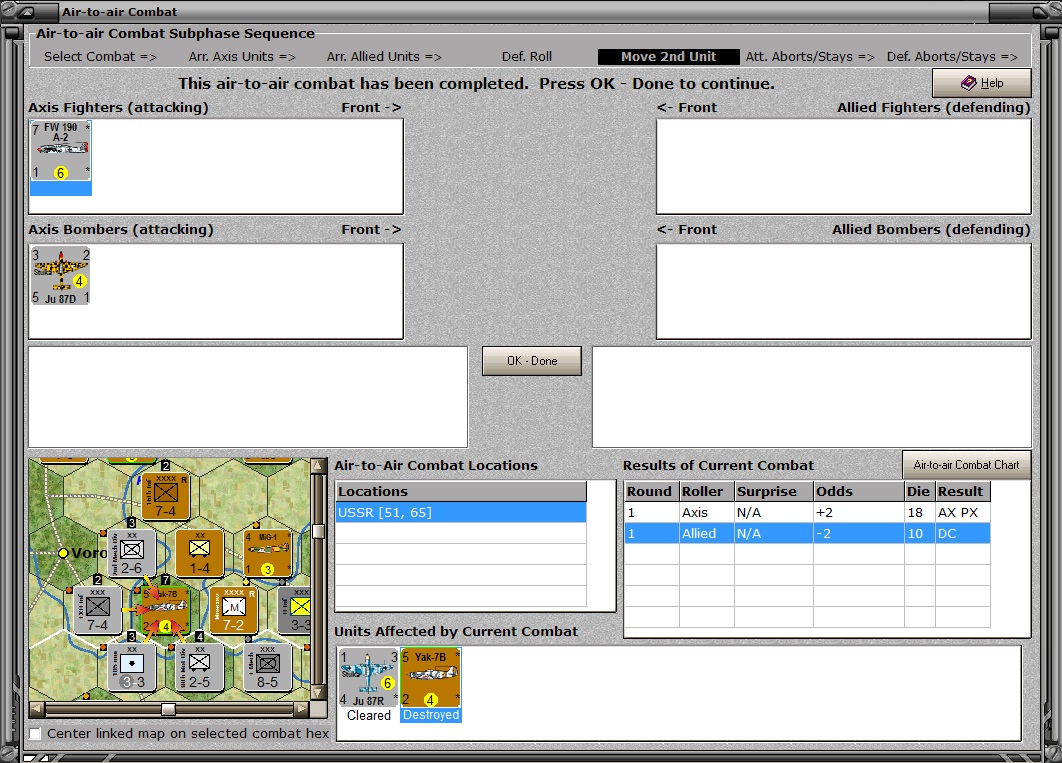Select the 2-6 mechanized division counter on the map
This screenshot has width=1062, height=763.
131,552
